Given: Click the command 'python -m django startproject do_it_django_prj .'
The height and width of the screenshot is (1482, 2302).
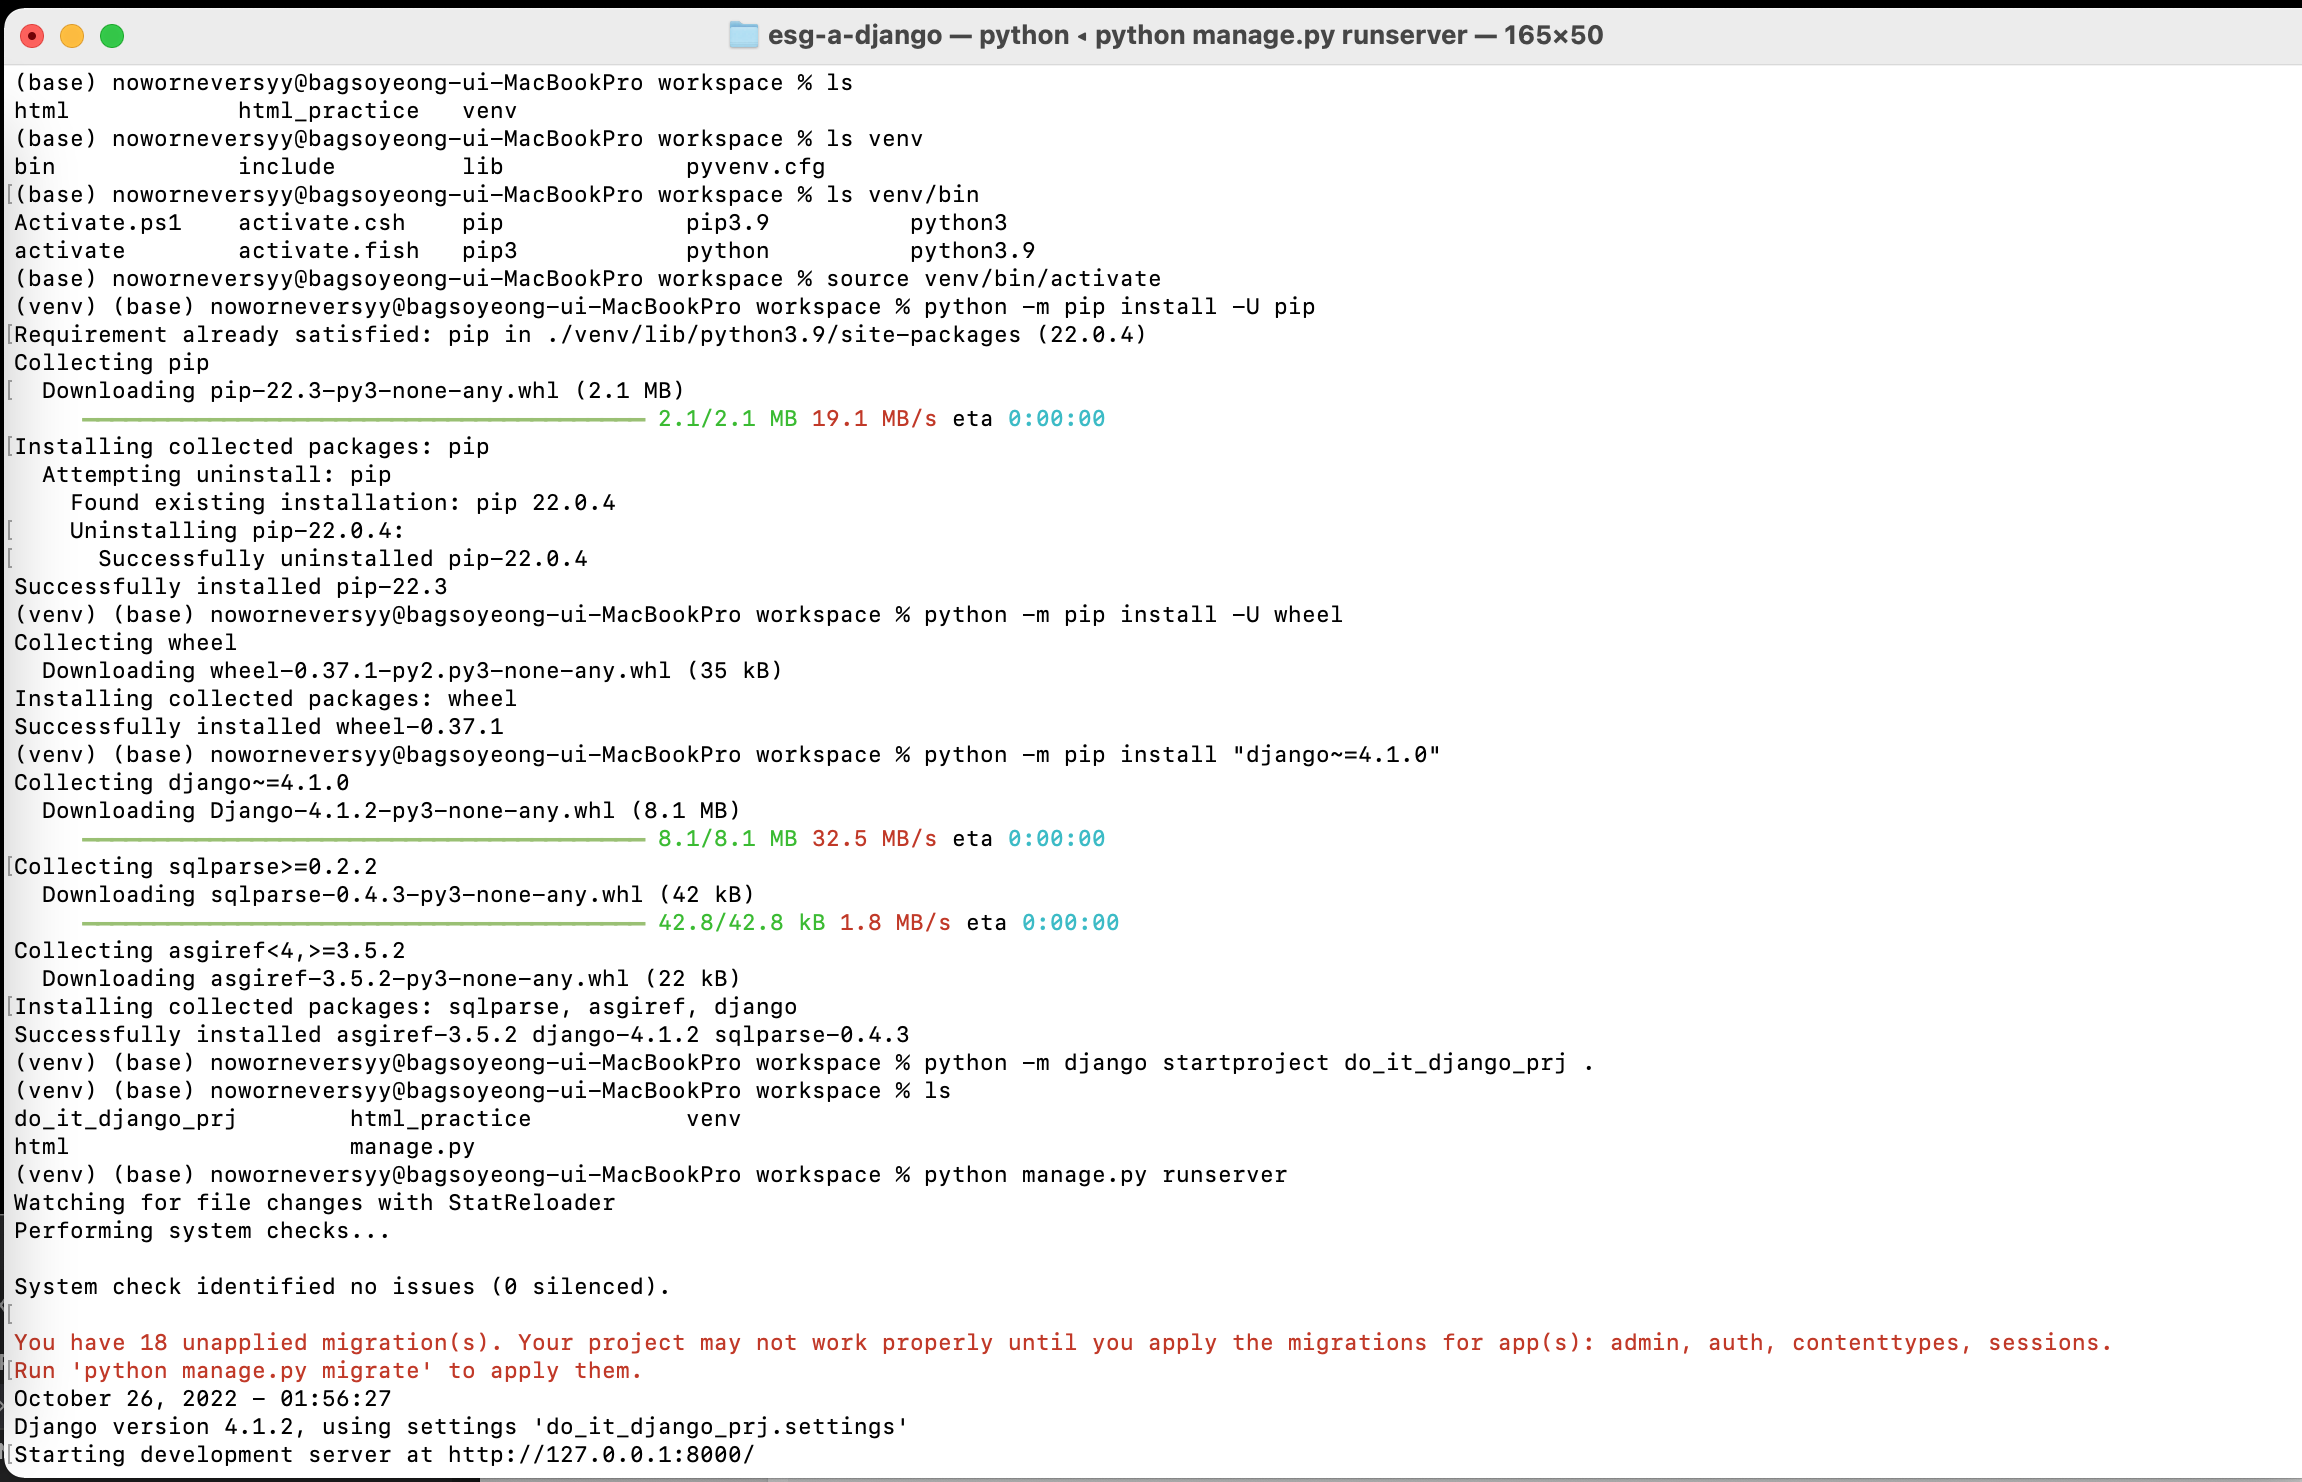Looking at the screenshot, I should pyautogui.click(x=1258, y=1063).
